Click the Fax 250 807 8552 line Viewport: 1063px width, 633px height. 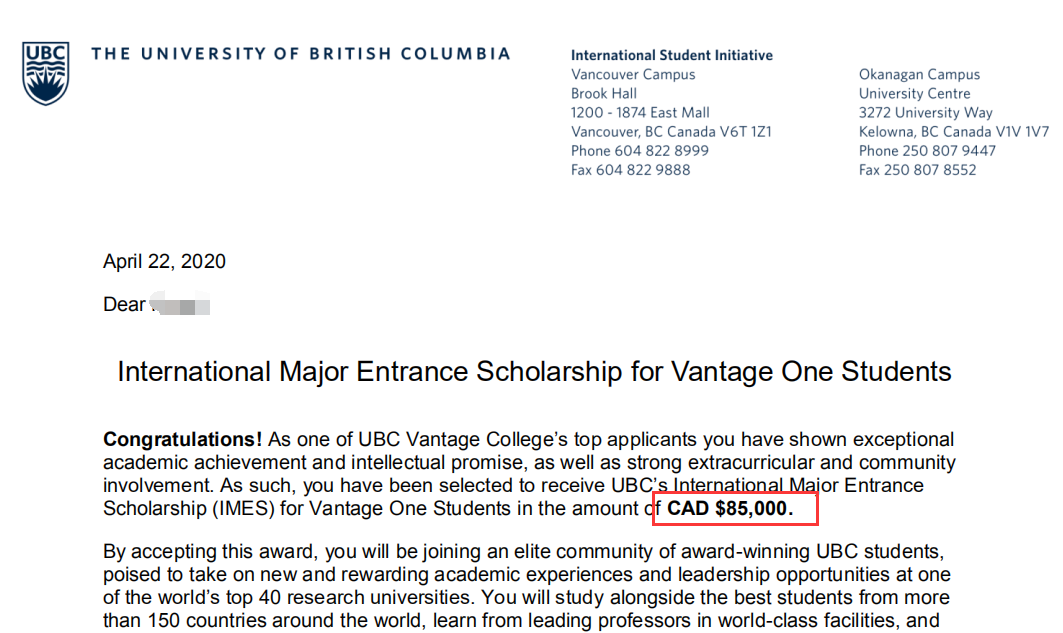(x=917, y=169)
